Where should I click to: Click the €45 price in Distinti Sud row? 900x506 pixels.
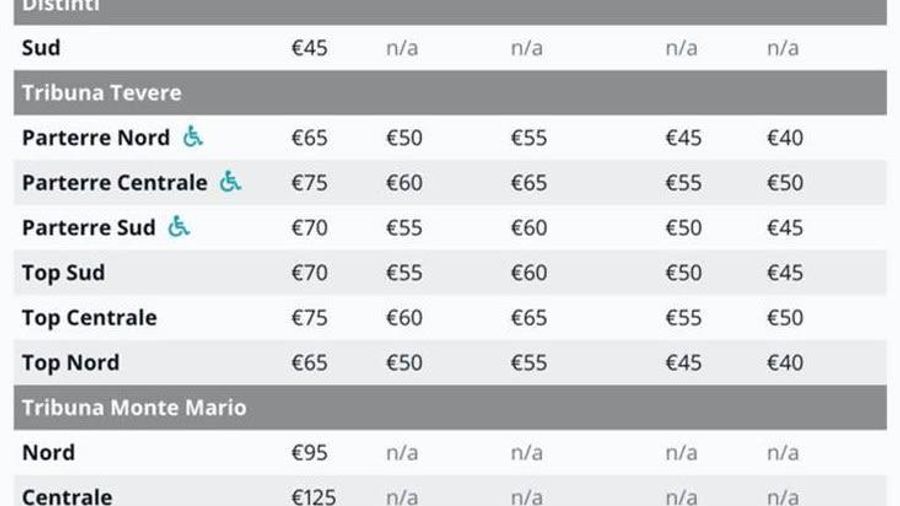(x=309, y=47)
